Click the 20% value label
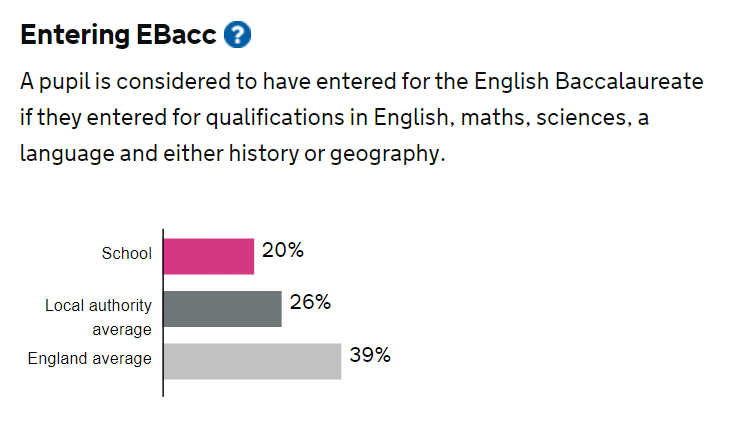Viewport: 735px width, 438px height. tap(283, 250)
